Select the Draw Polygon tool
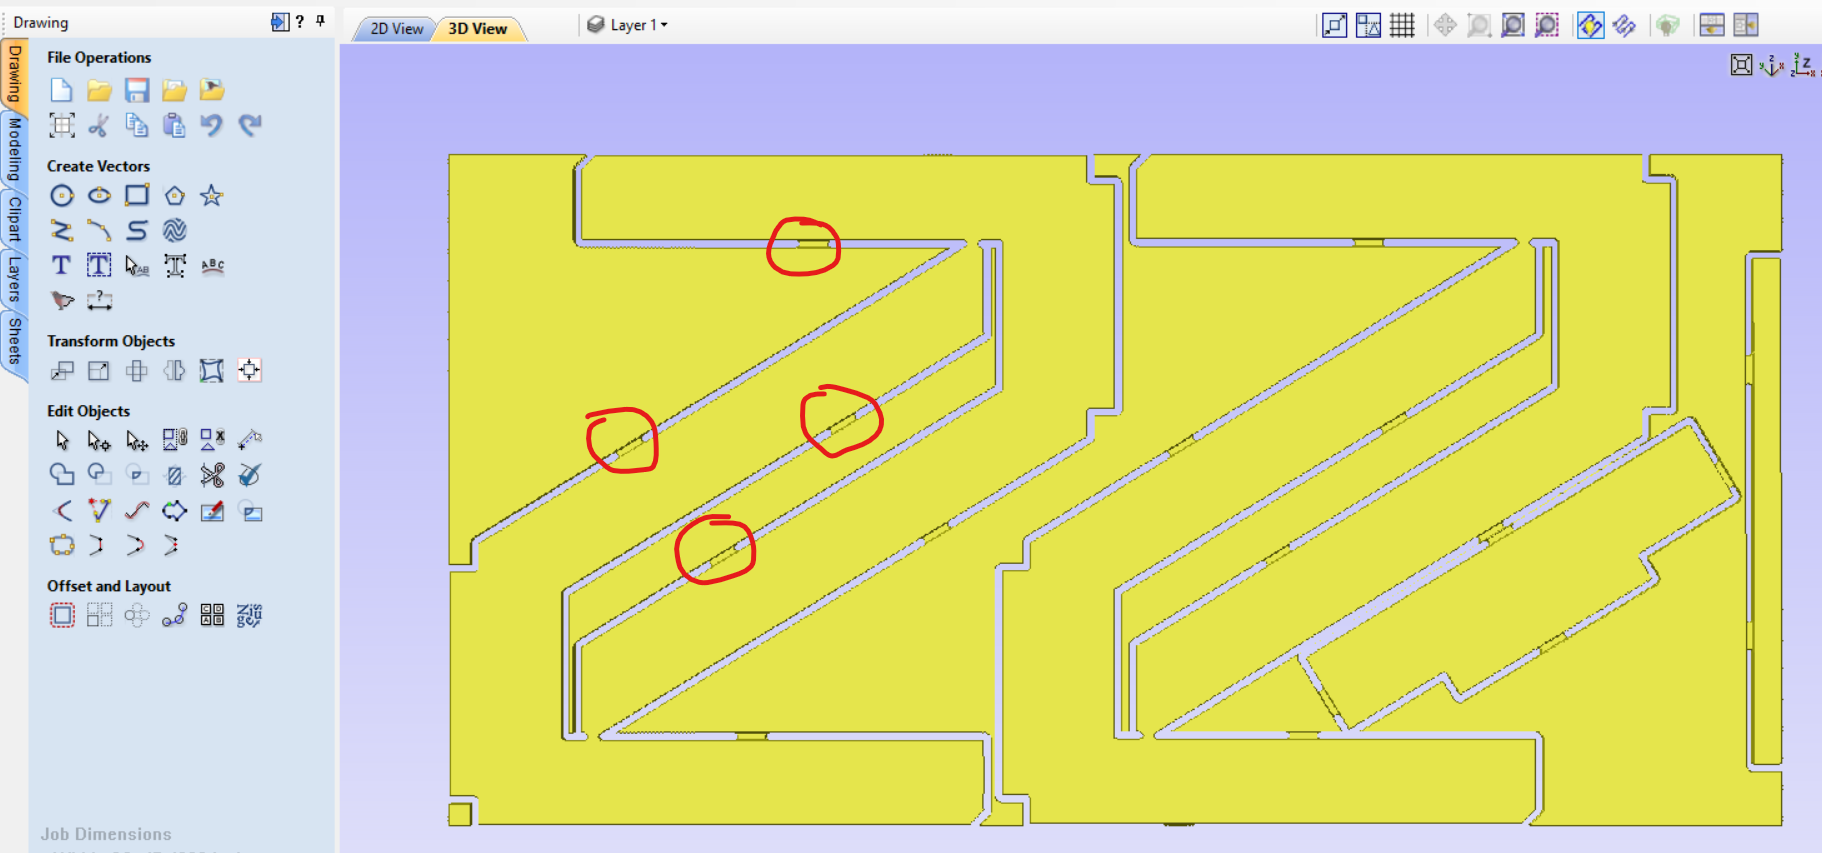This screenshot has height=853, width=1822. pos(174,196)
